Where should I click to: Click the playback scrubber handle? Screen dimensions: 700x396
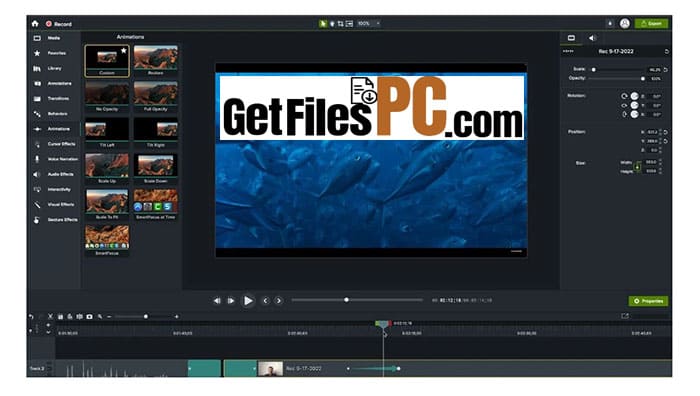(x=346, y=300)
